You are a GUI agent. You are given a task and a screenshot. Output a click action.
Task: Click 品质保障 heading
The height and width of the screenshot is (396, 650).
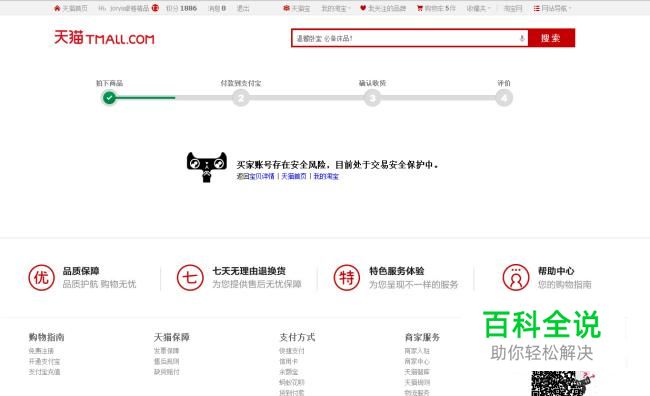coord(81,271)
